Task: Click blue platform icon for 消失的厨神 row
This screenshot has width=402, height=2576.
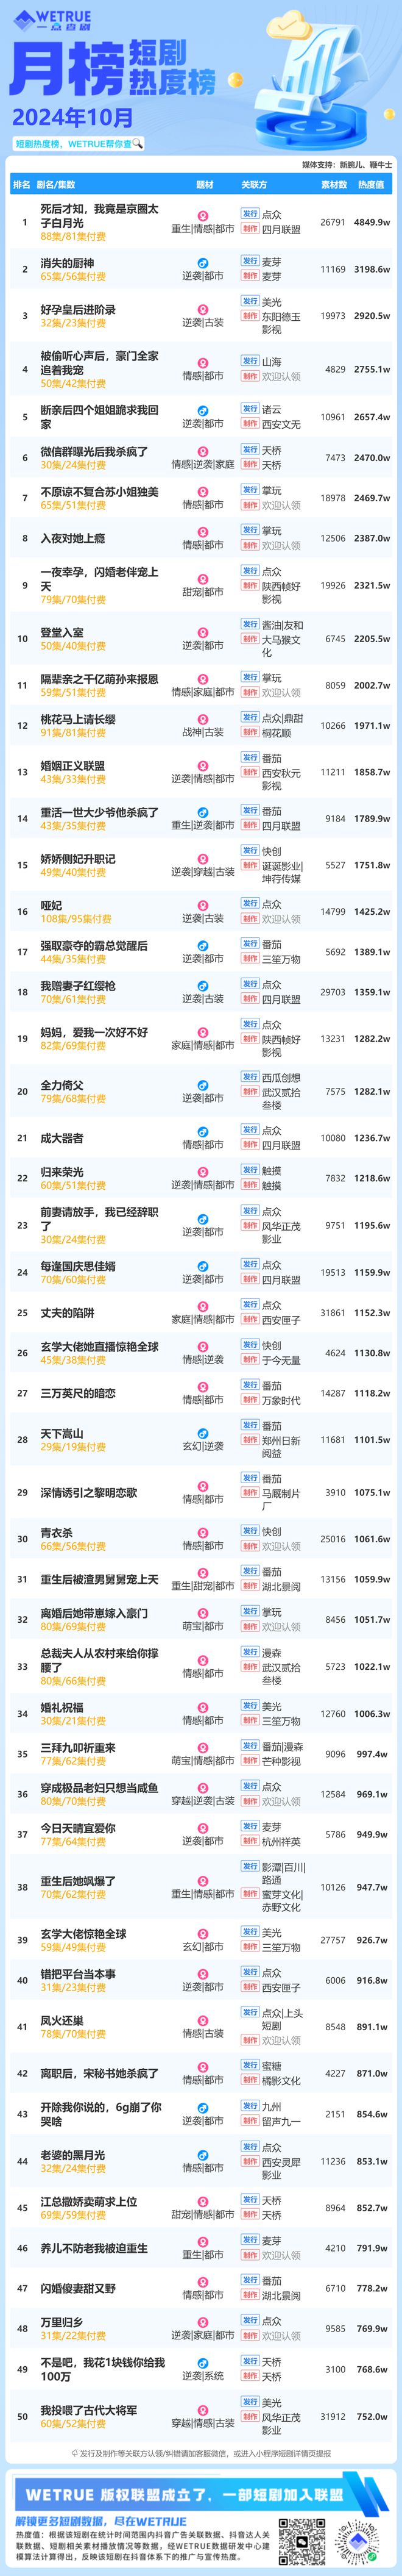Action: pyautogui.click(x=202, y=262)
